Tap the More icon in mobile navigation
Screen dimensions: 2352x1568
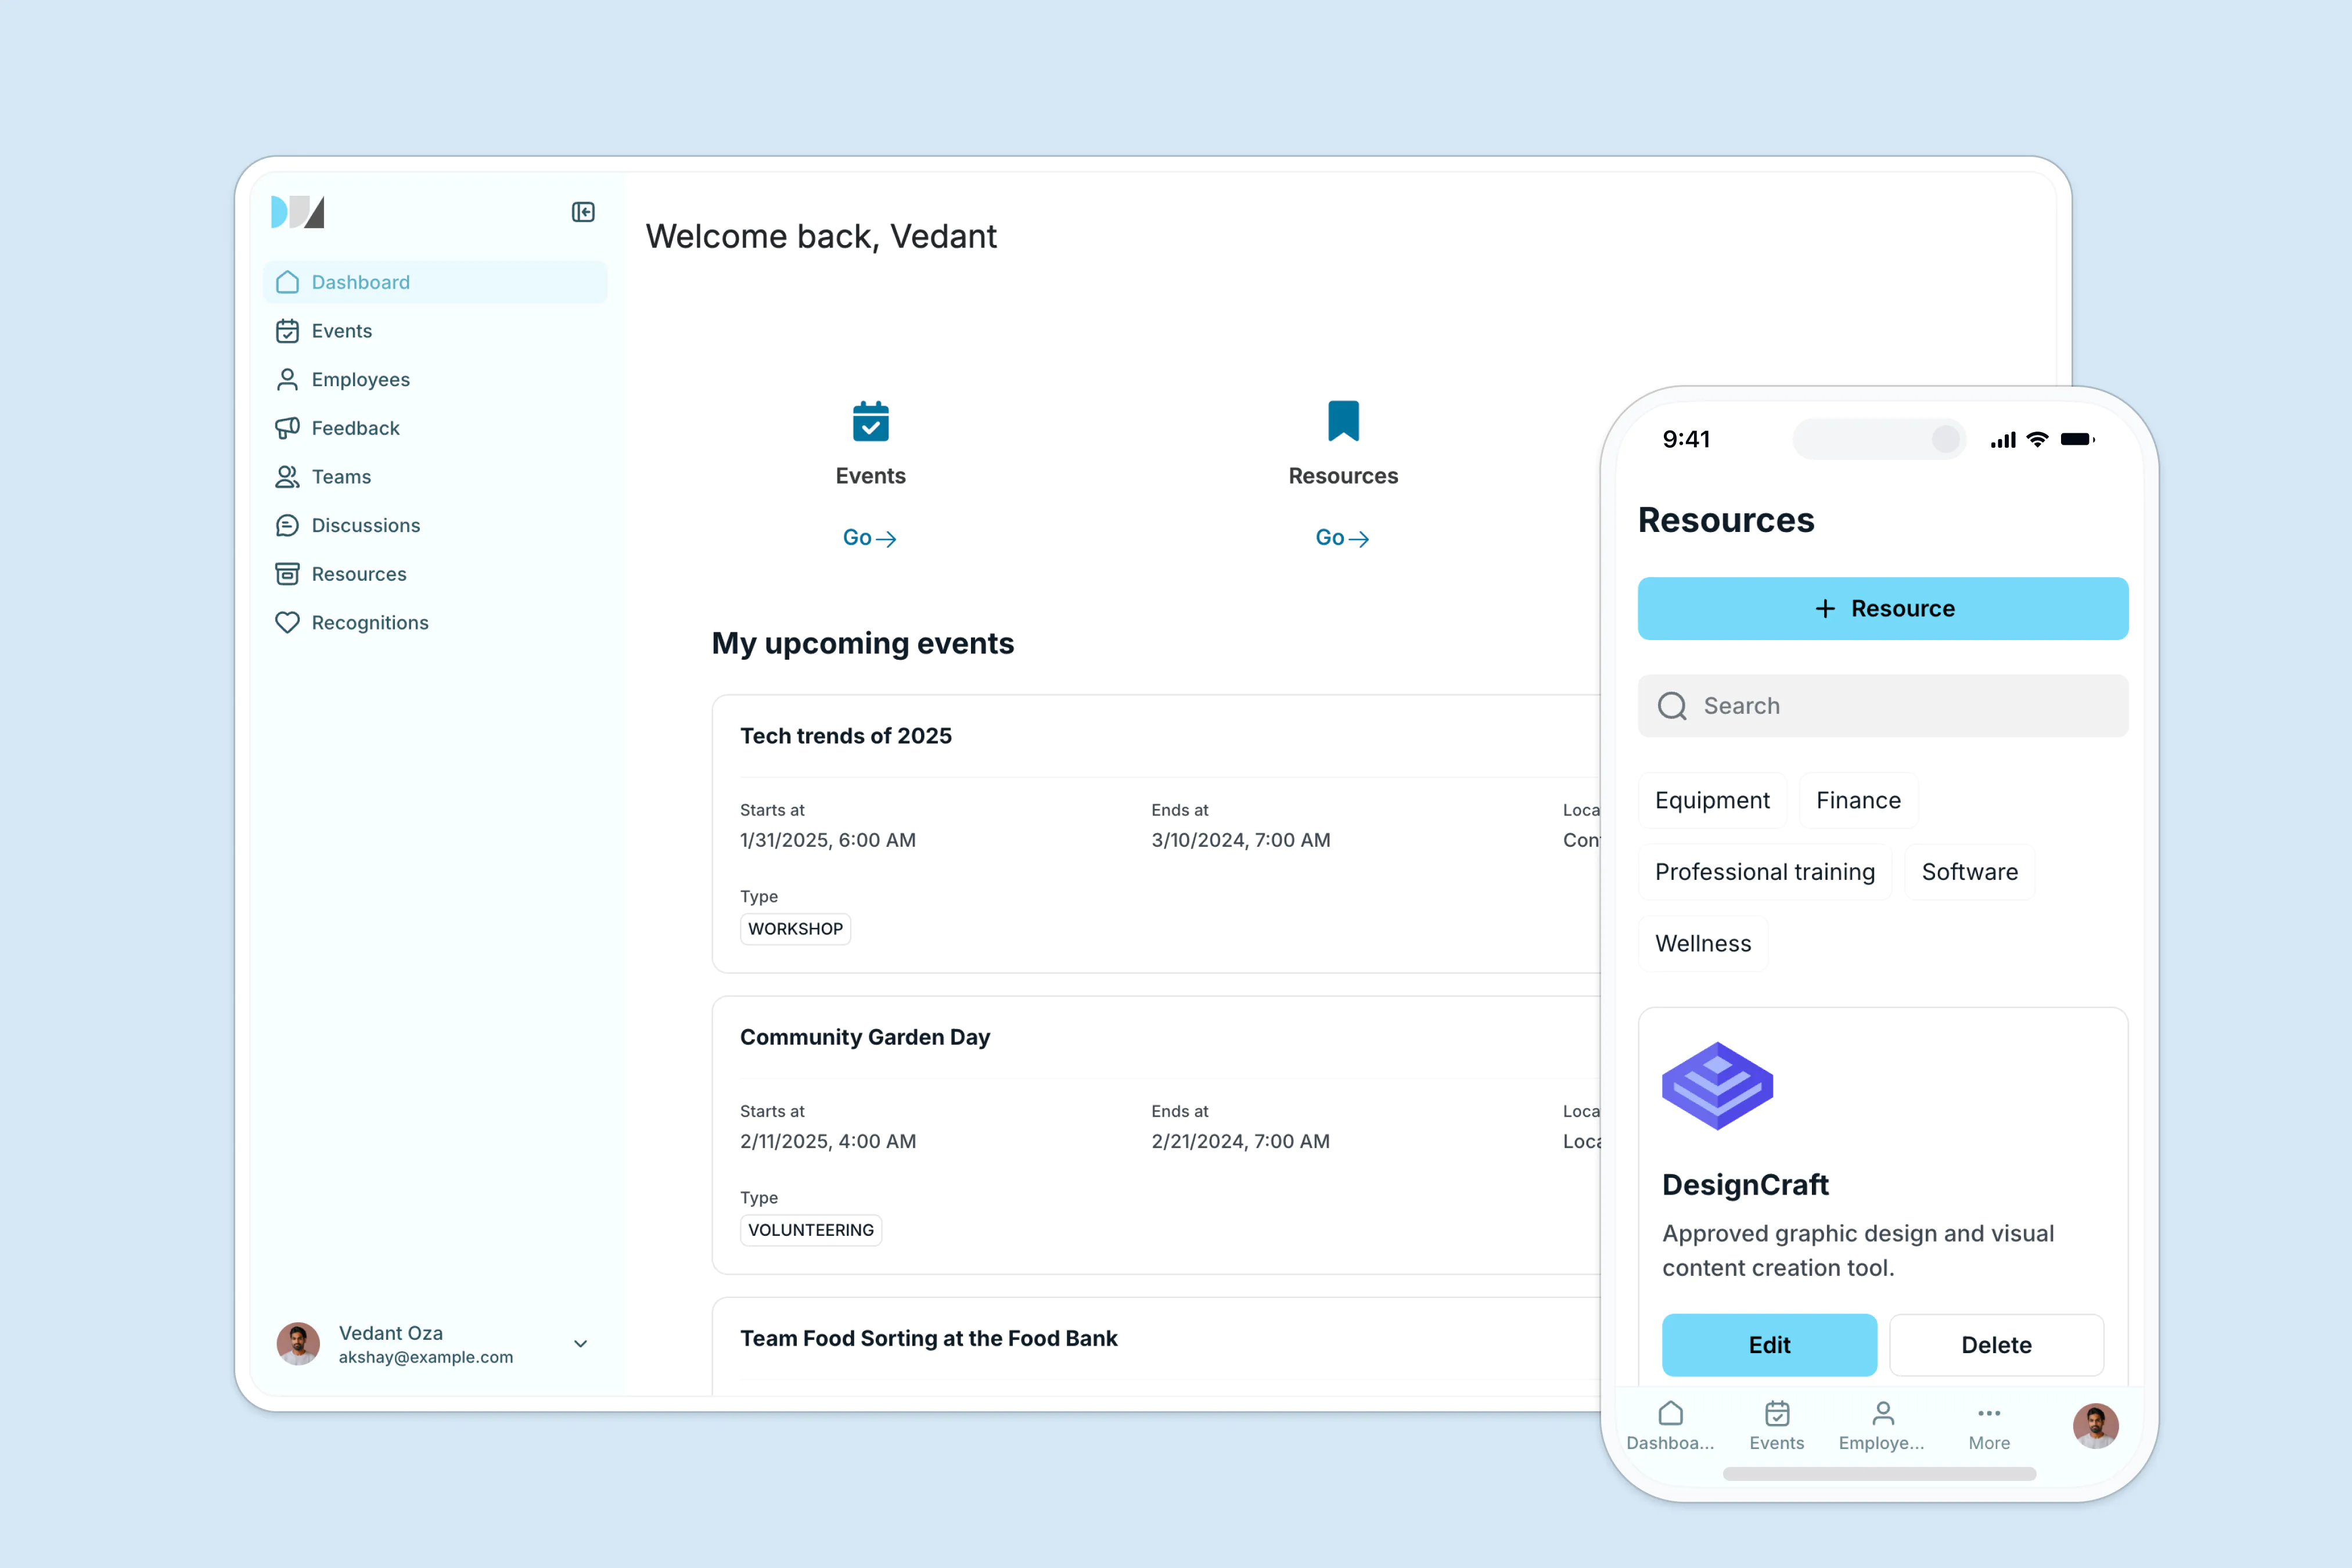[x=1988, y=1413]
